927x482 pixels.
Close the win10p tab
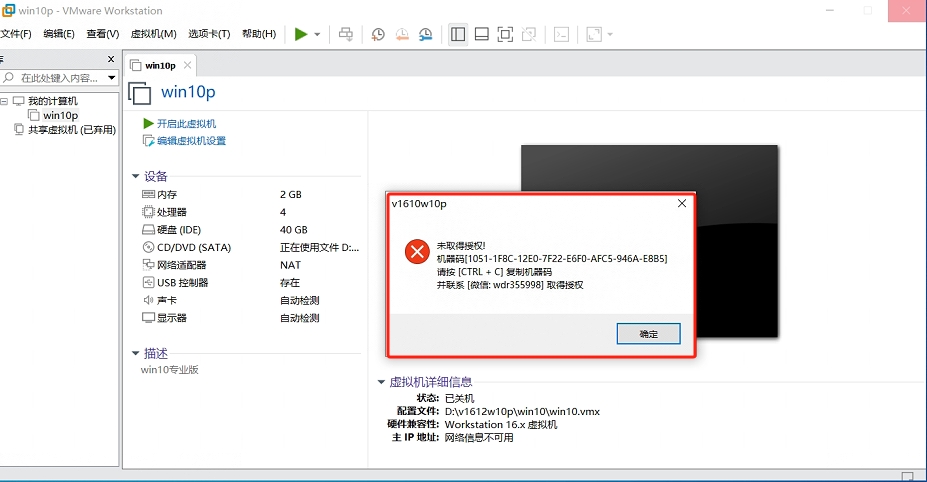(x=187, y=65)
